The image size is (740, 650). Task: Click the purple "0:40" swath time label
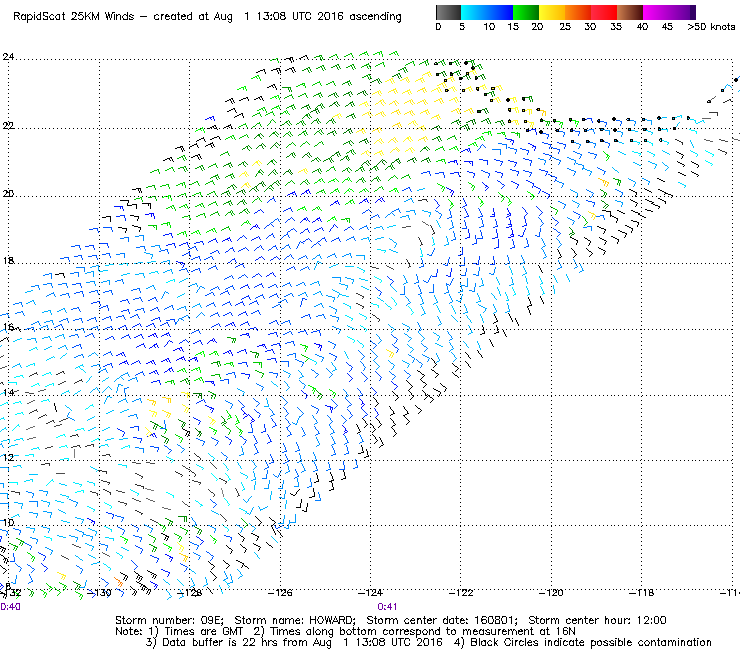click(10, 607)
